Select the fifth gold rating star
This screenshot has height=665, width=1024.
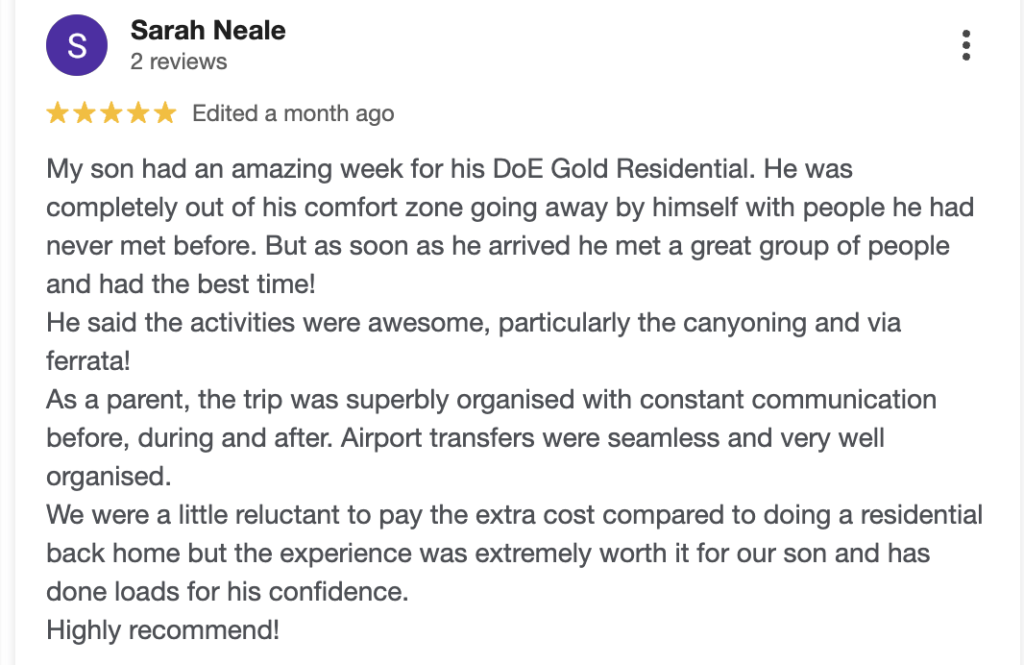pos(164,114)
